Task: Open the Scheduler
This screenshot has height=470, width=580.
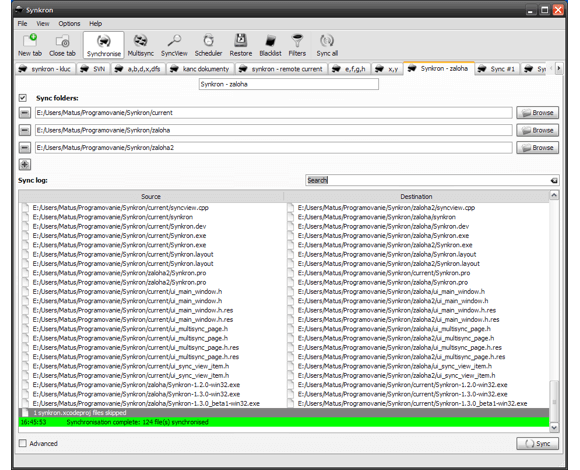Action: coord(209,45)
